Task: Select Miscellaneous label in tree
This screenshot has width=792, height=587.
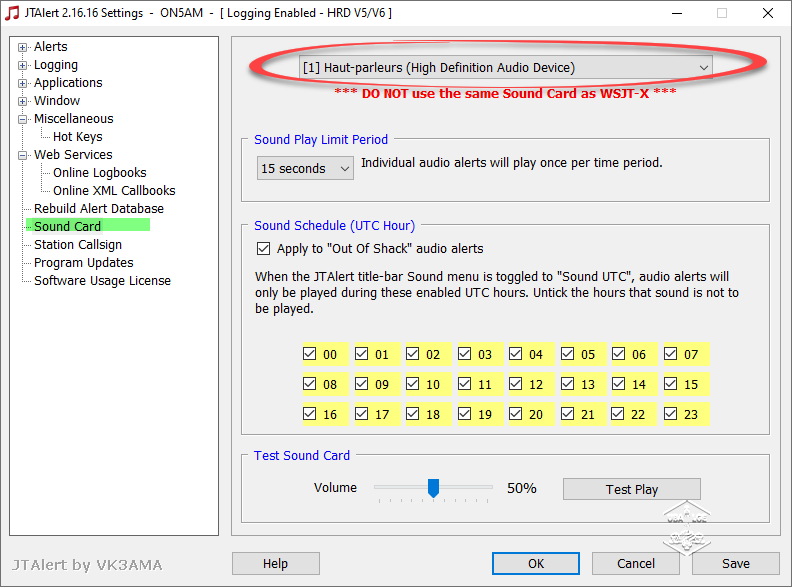Action: tap(74, 119)
